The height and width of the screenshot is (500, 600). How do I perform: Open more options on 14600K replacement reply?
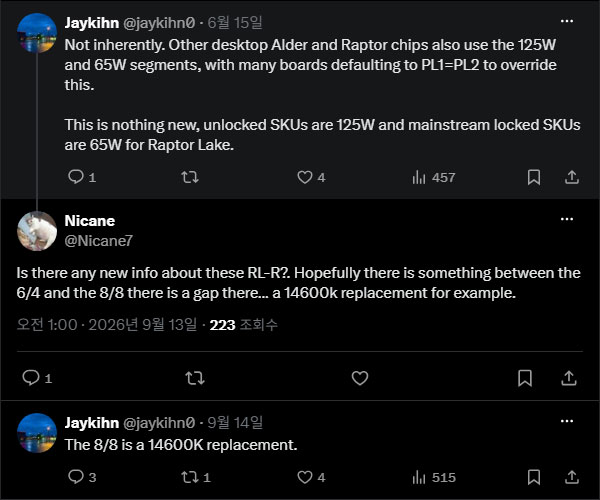[567, 421]
